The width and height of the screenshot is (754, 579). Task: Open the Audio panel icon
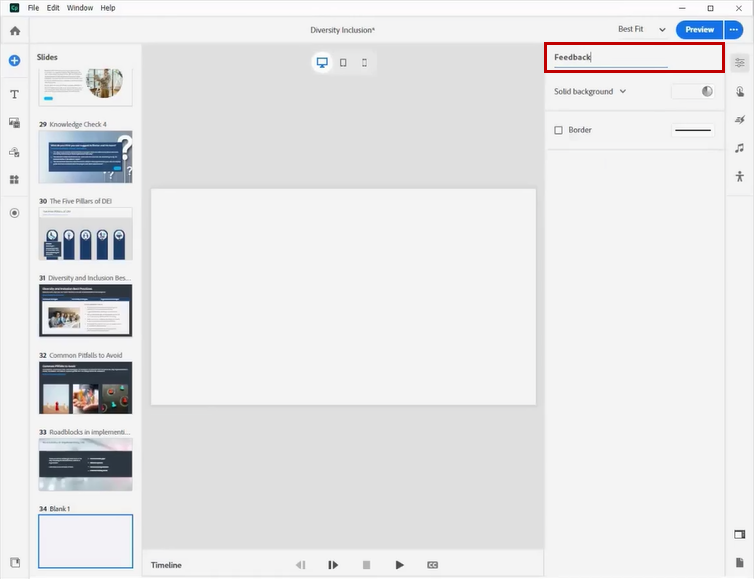pos(740,148)
